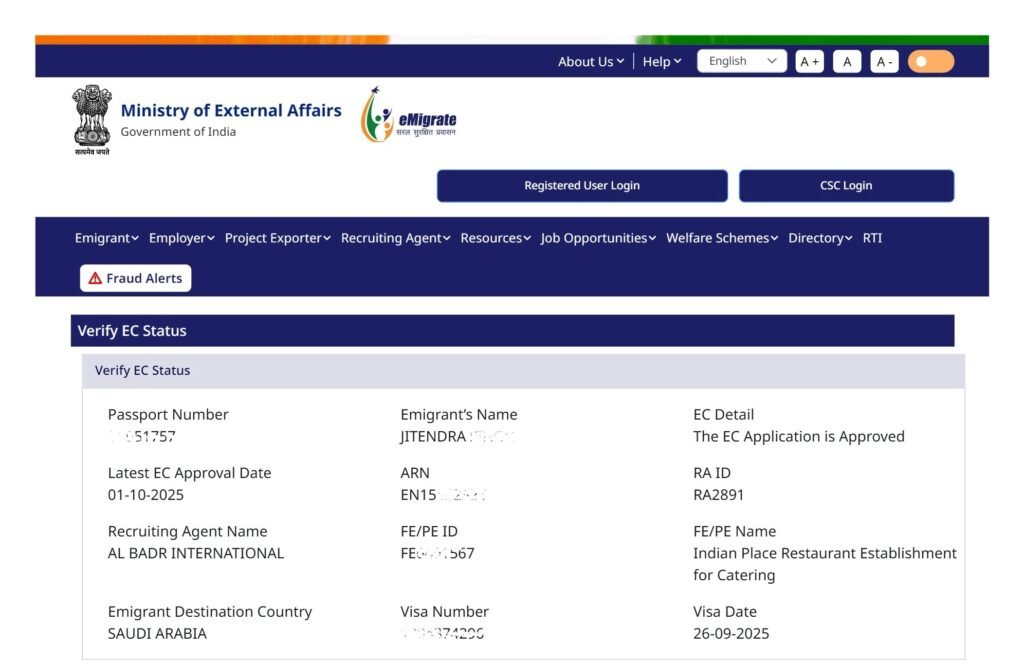The height and width of the screenshot is (663, 1024).
Task: Increase font size with A+ button
Action: (x=809, y=62)
